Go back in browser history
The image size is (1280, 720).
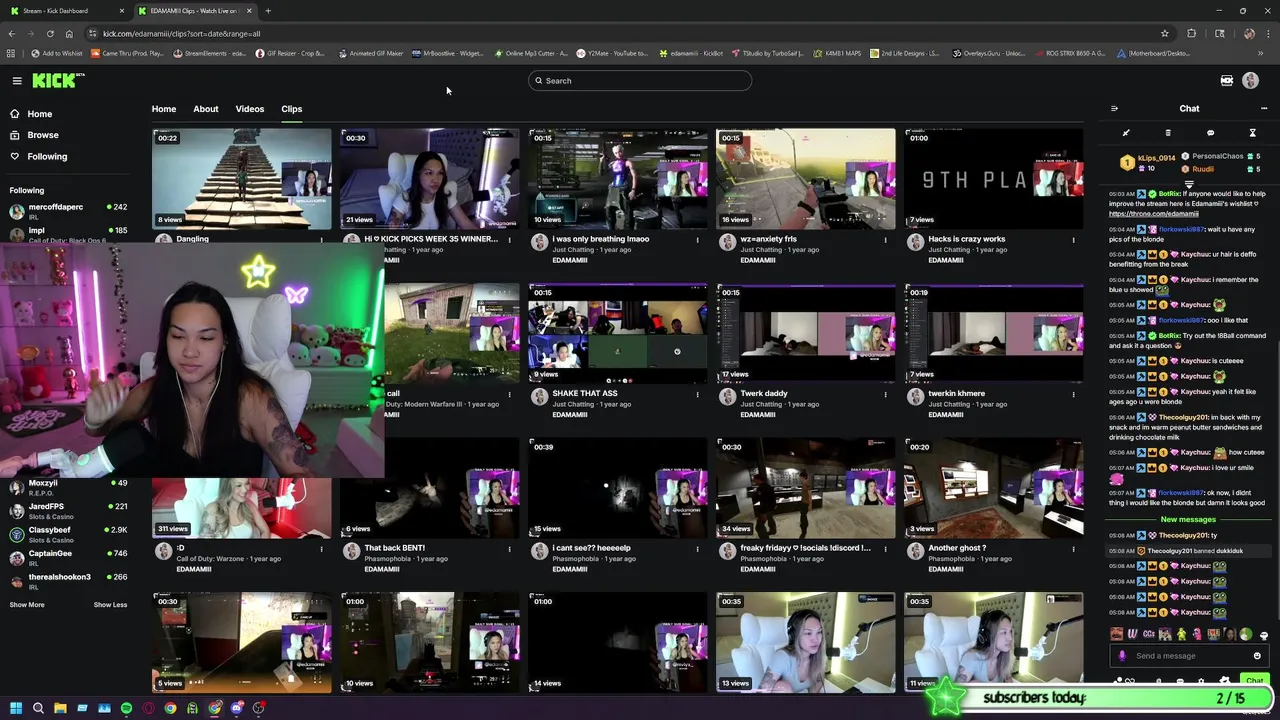(x=13, y=33)
